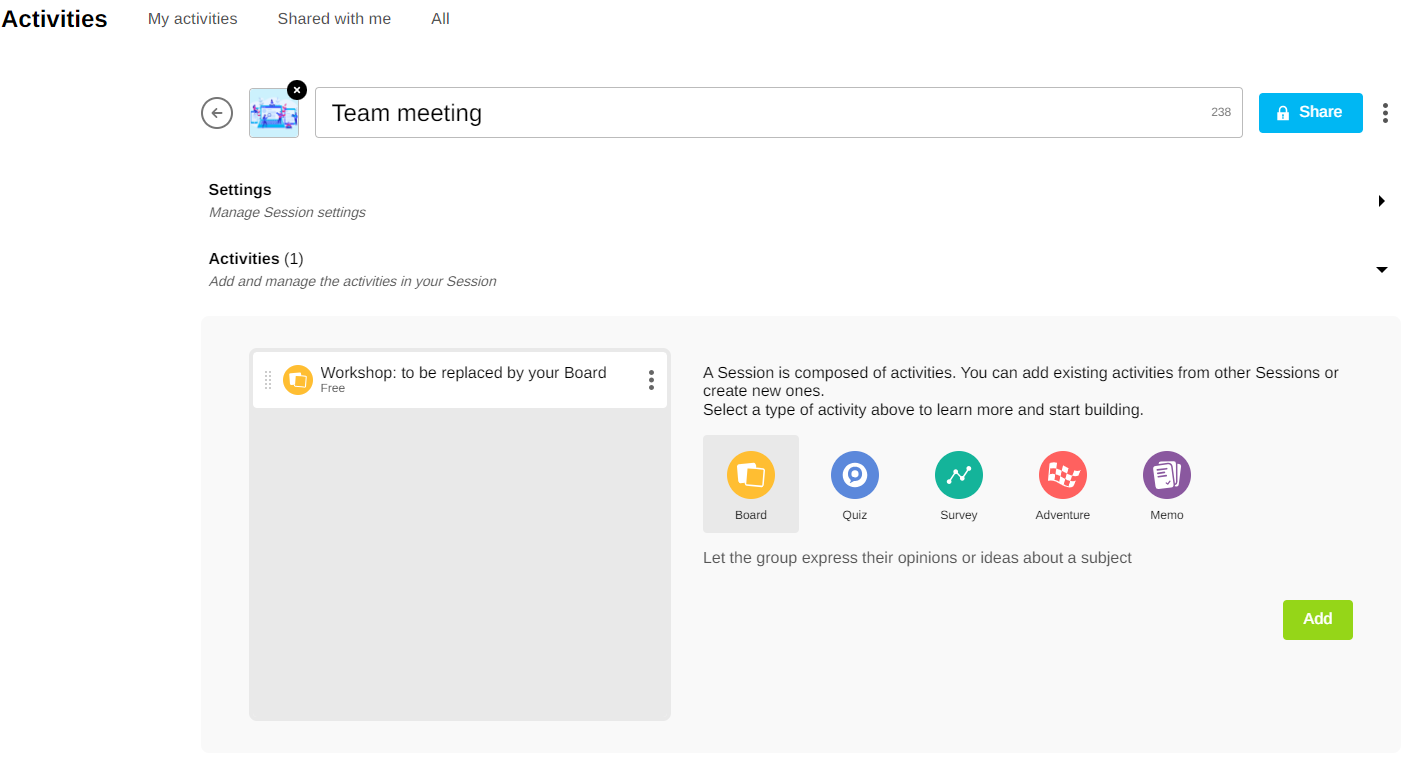
Task: Click the Team meeting title field
Action: click(760, 113)
